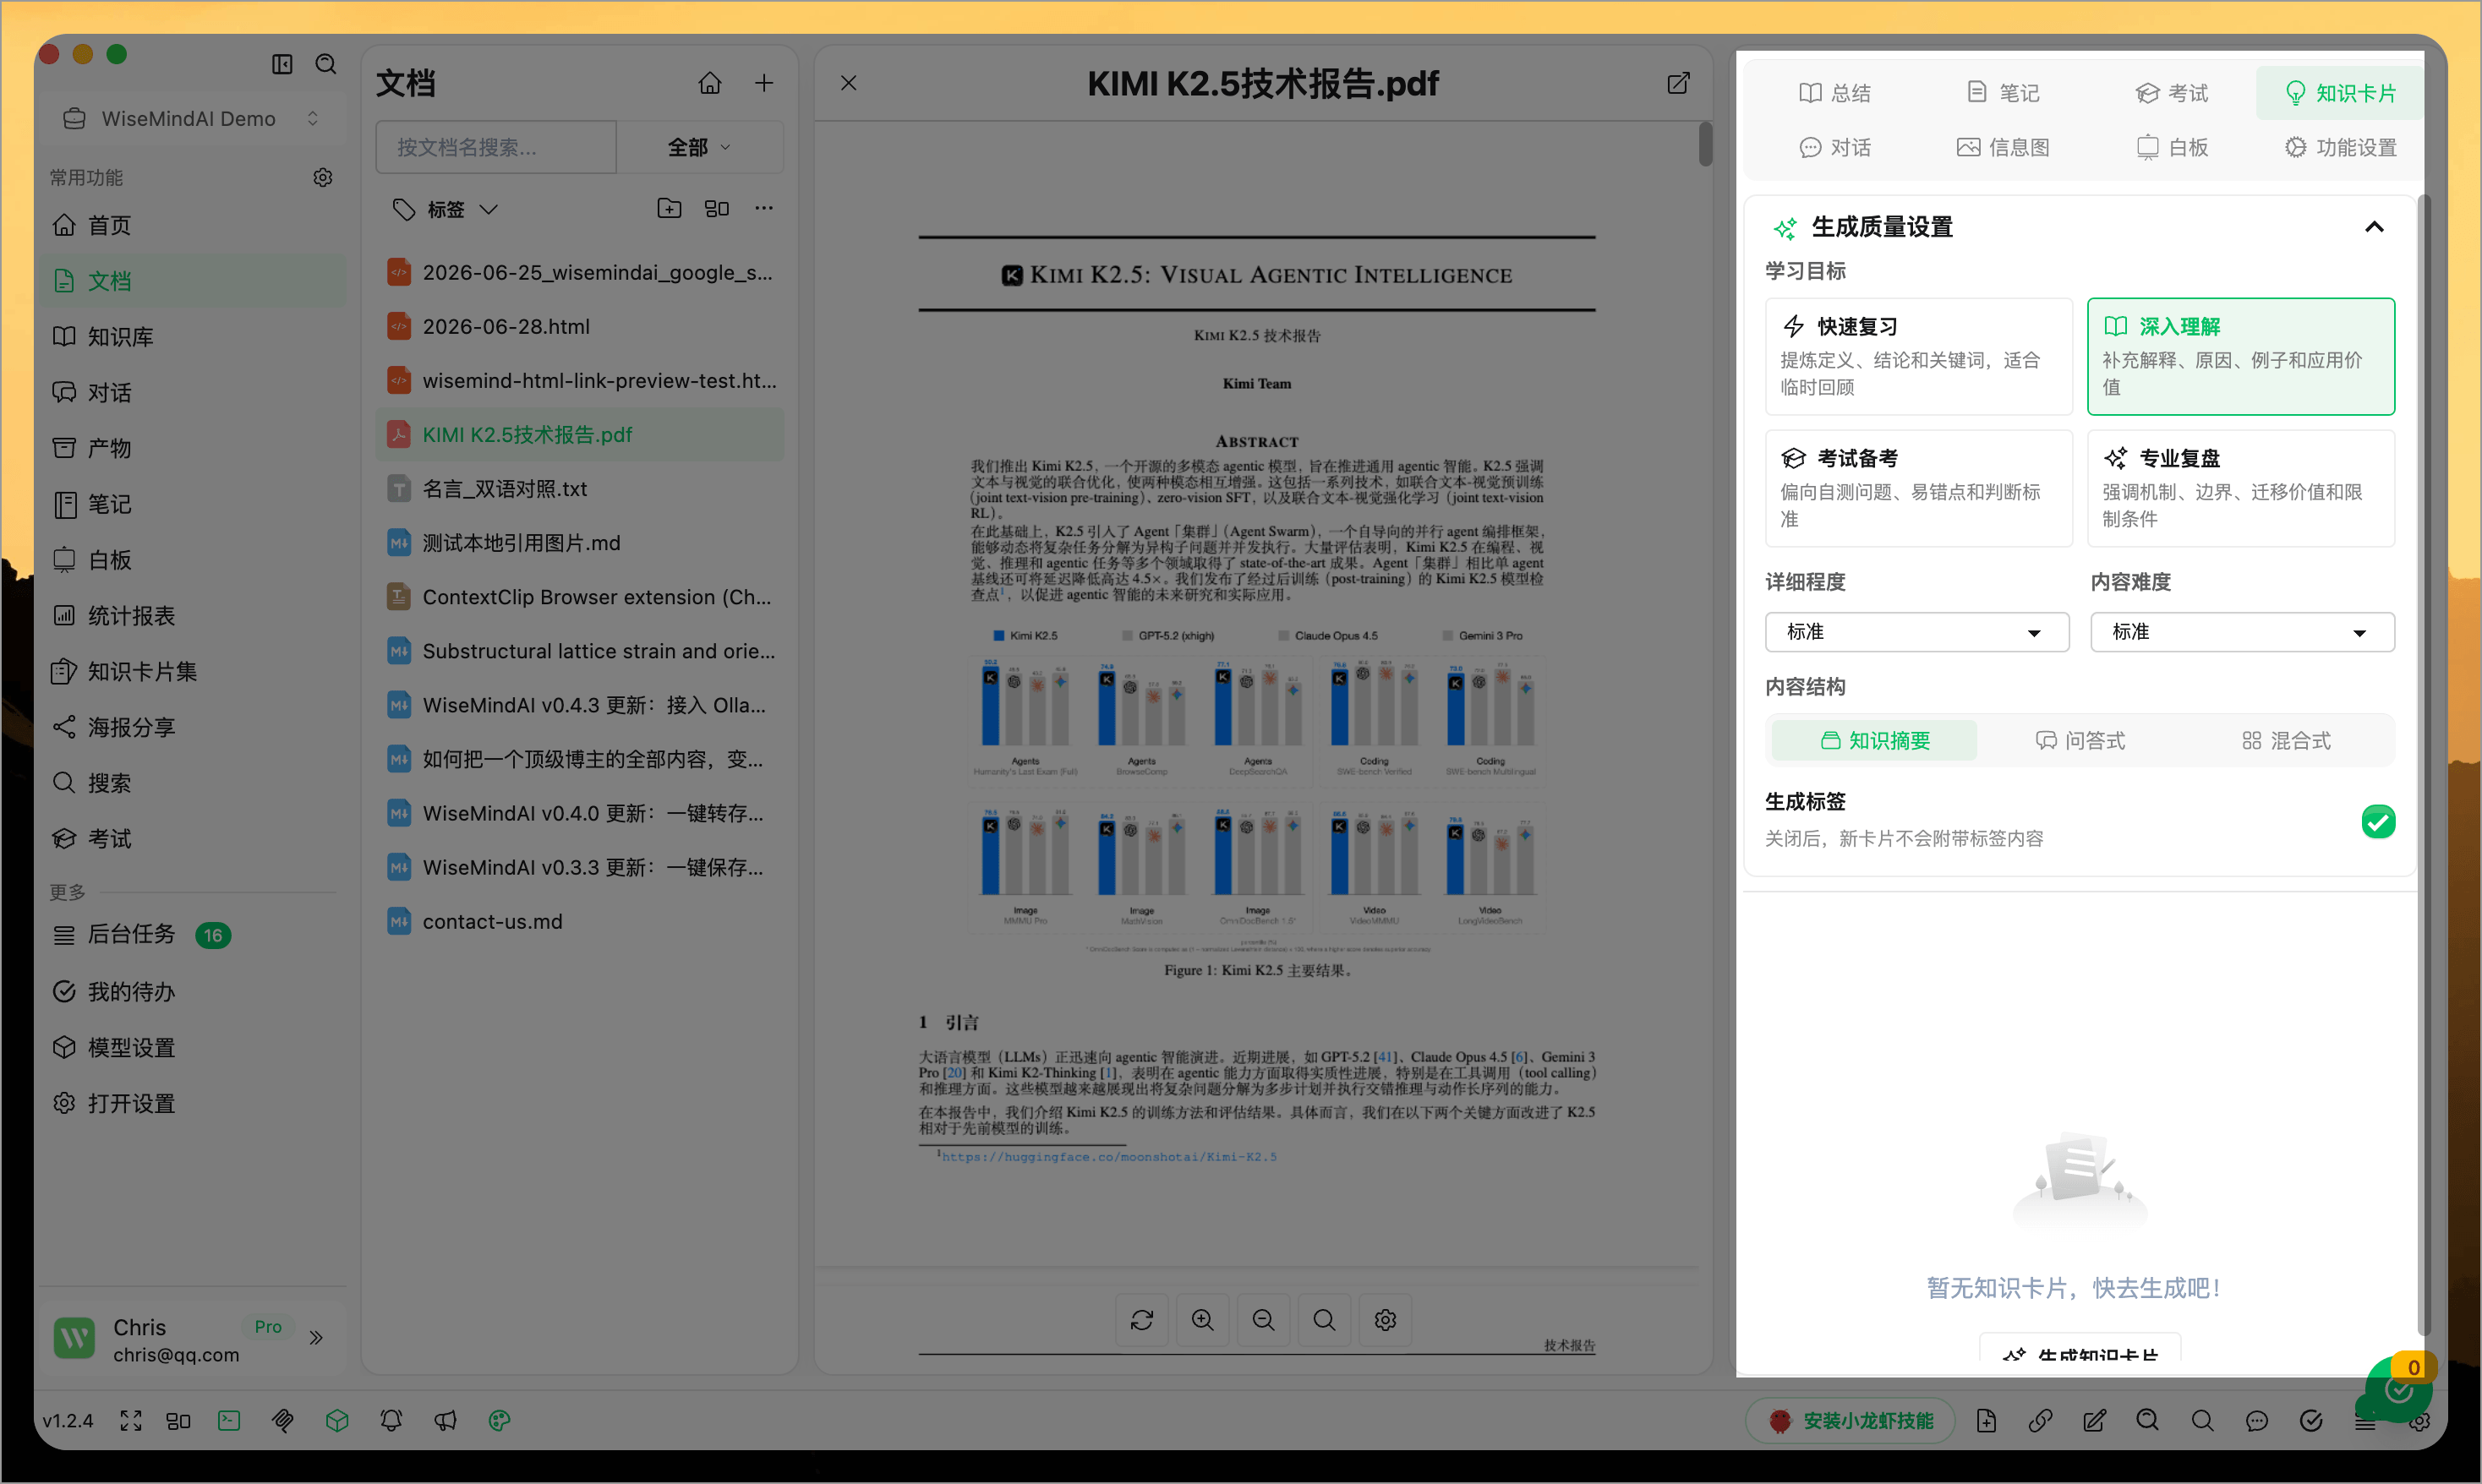Screen dimensions: 2482x1484
Task: Close the PDF preview with X
Action: pyautogui.click(x=849, y=83)
